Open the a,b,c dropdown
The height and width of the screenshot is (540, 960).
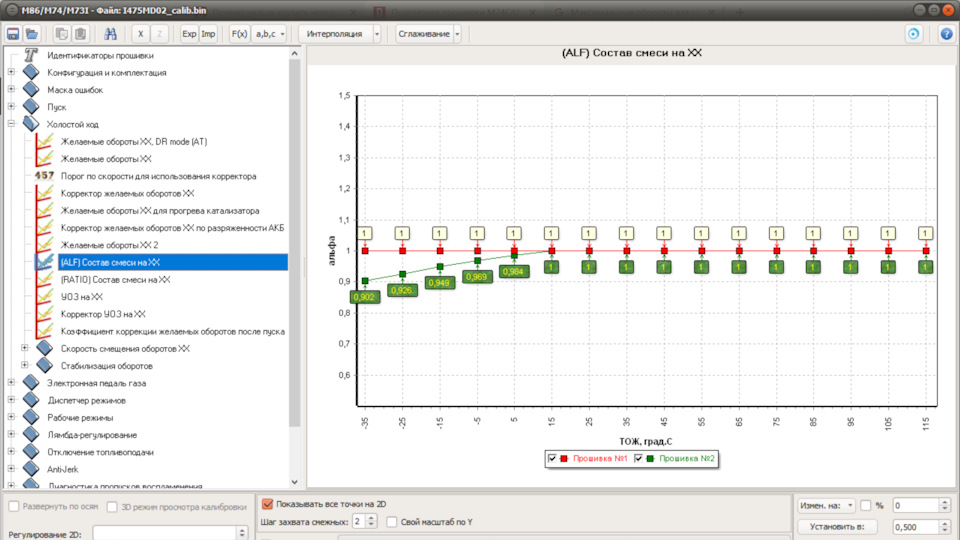click(x=269, y=34)
